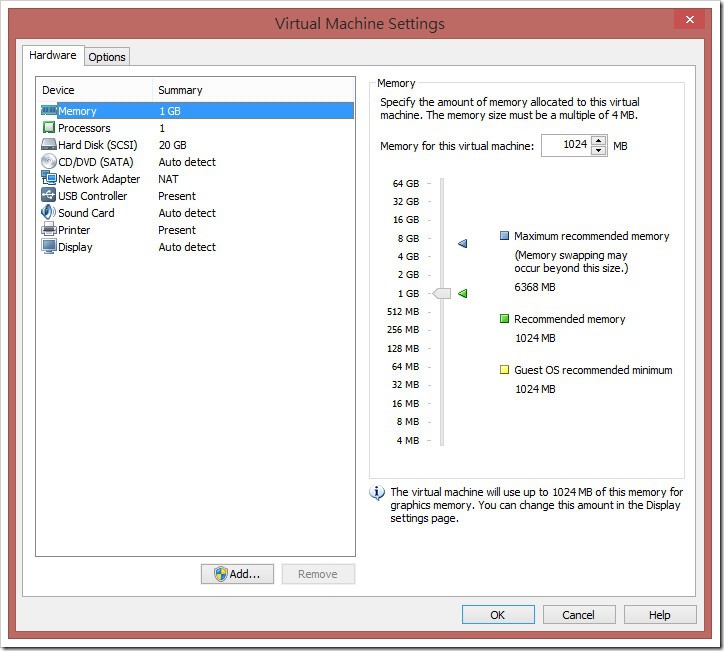The height and width of the screenshot is (651, 724).
Task: Click the NAT summary value
Action: tap(168, 179)
